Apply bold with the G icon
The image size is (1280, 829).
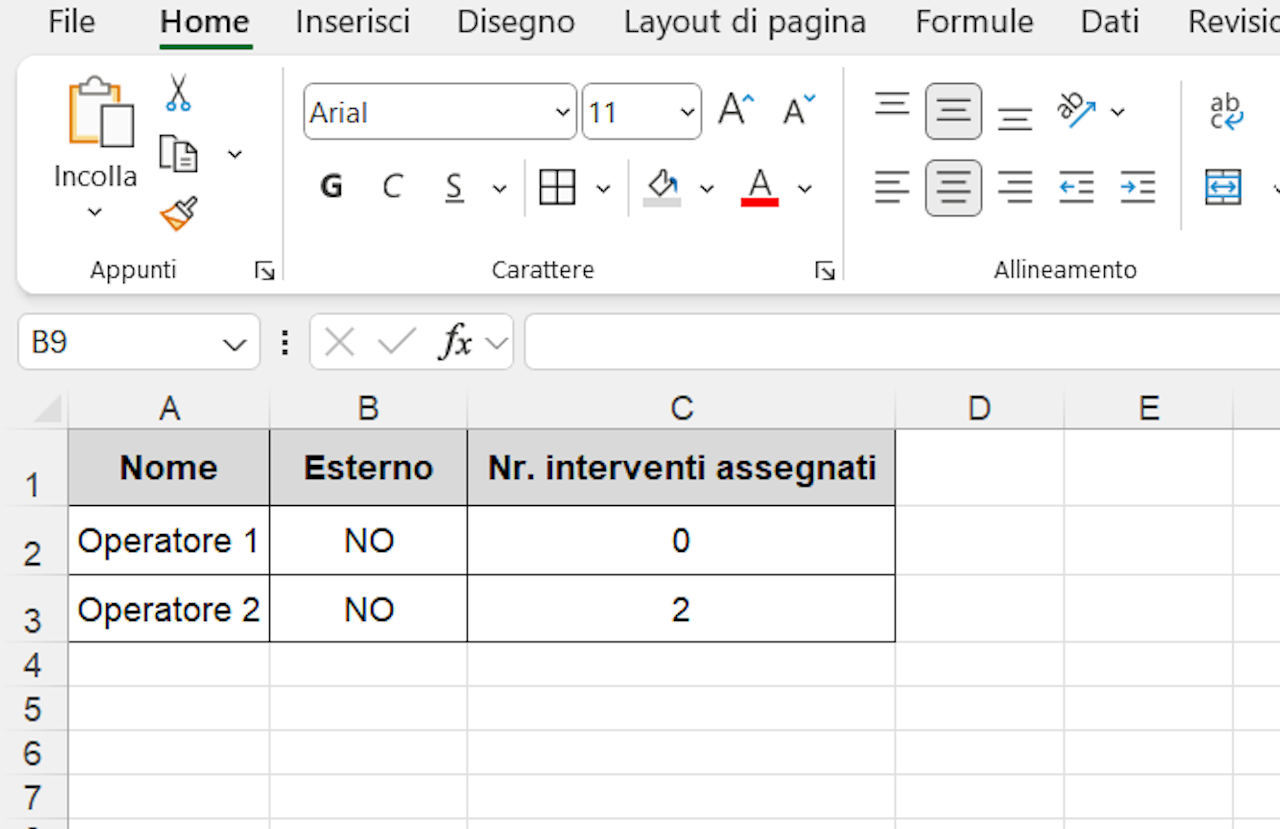[x=331, y=187]
